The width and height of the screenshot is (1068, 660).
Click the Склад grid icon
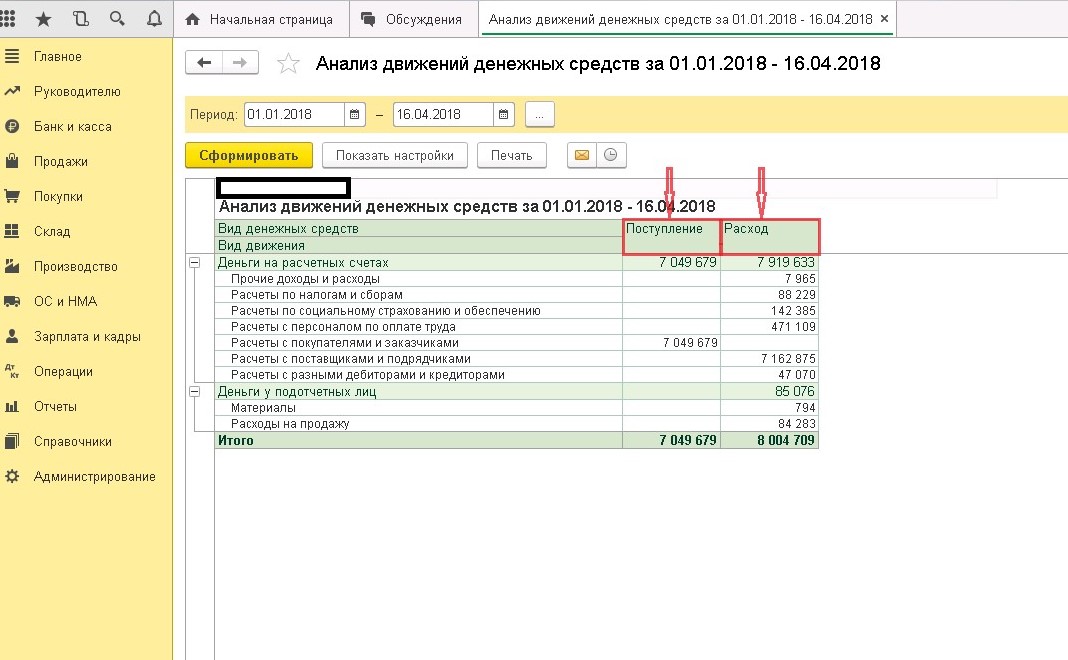point(12,231)
